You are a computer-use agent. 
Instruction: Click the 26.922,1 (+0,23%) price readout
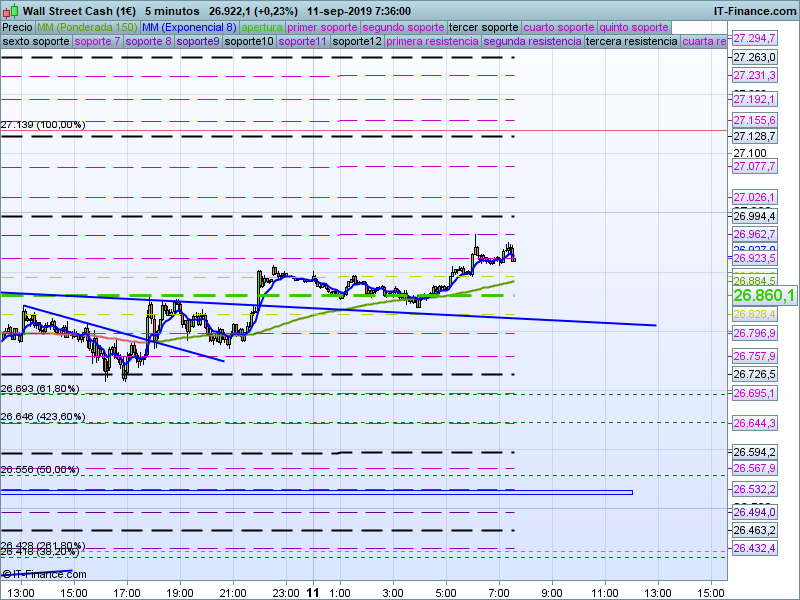254,11
